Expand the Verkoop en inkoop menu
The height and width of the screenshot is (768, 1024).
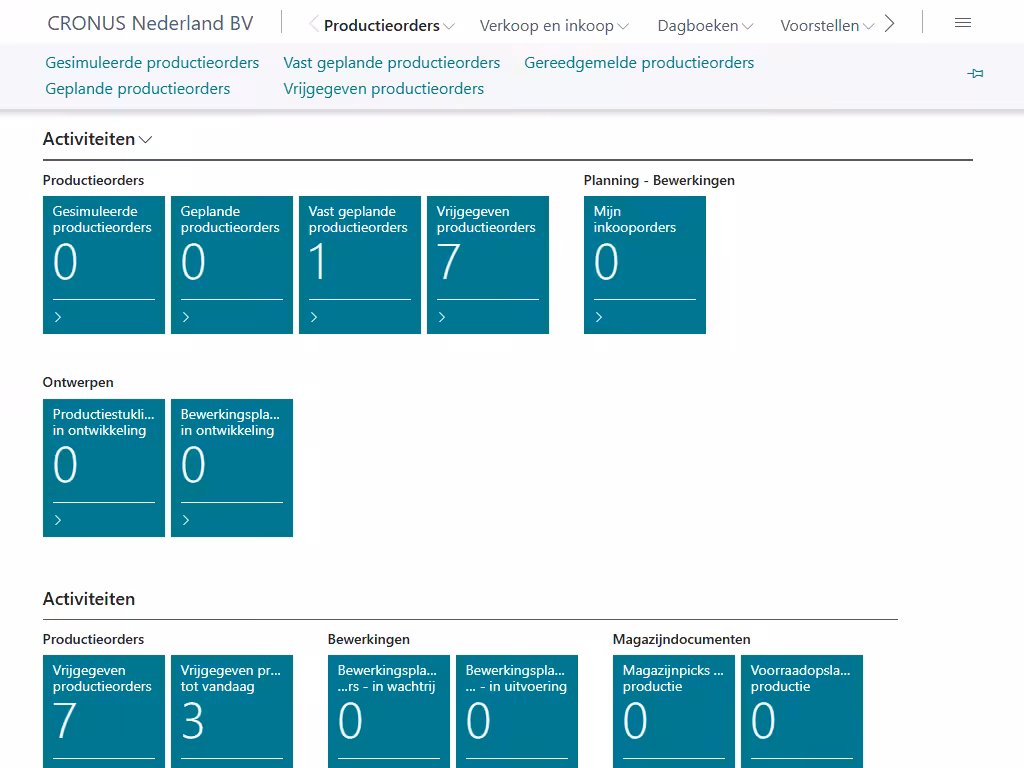pos(554,26)
